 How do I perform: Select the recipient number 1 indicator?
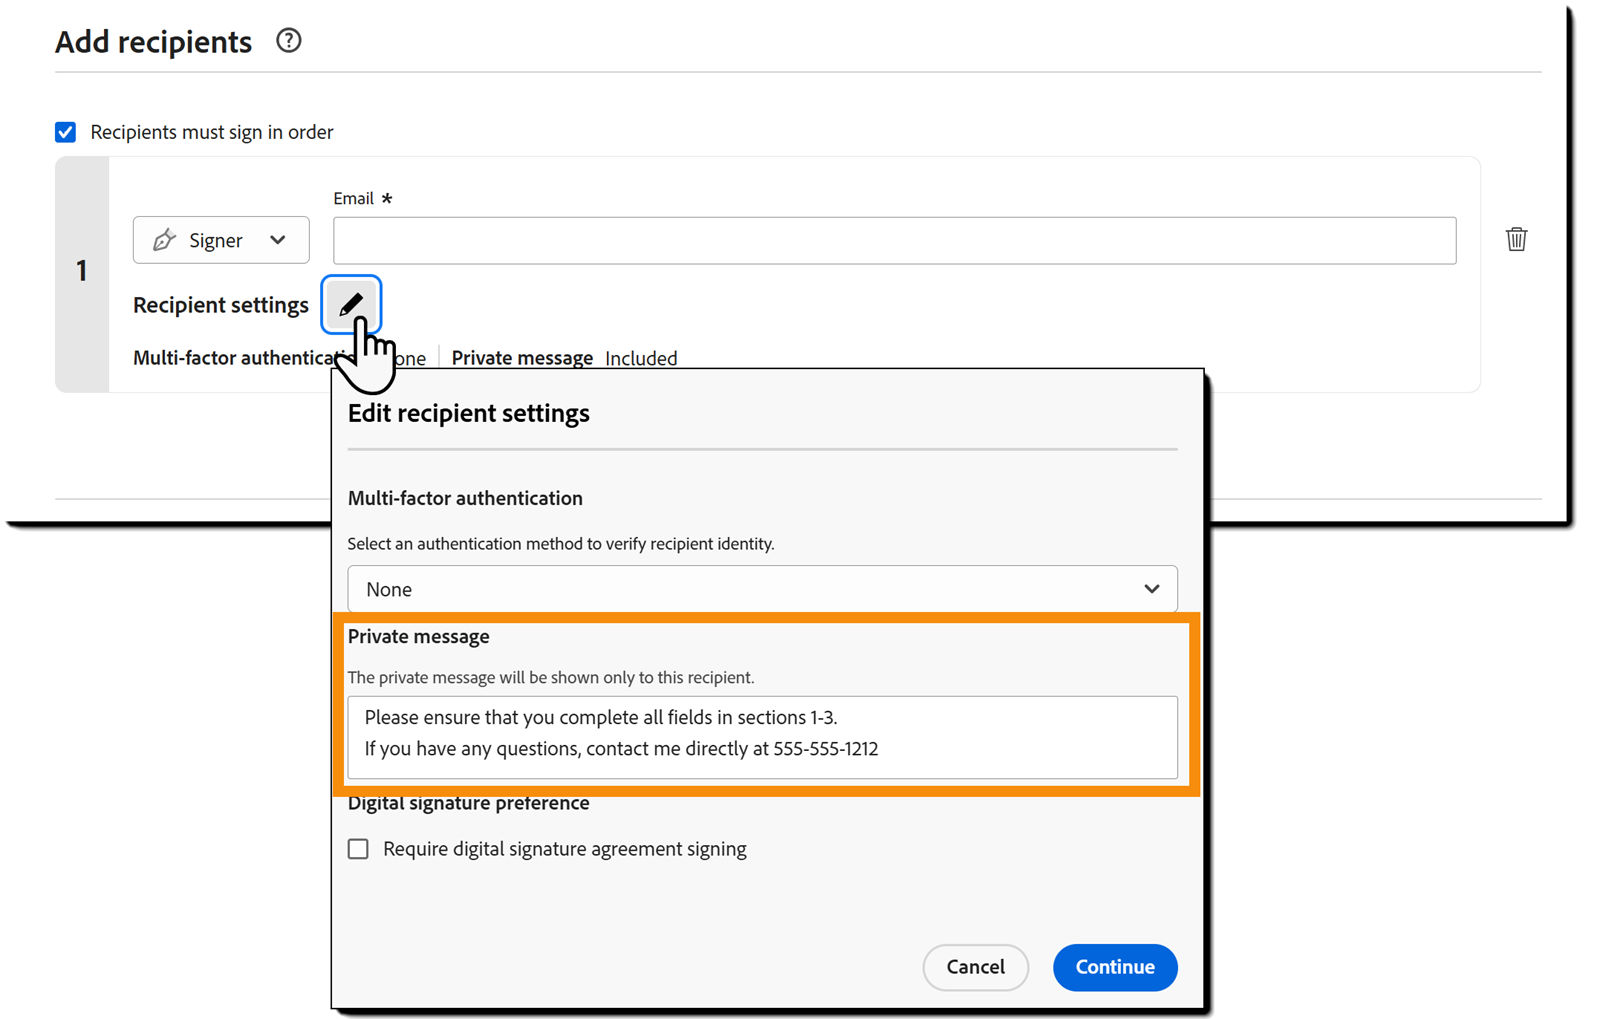(82, 271)
